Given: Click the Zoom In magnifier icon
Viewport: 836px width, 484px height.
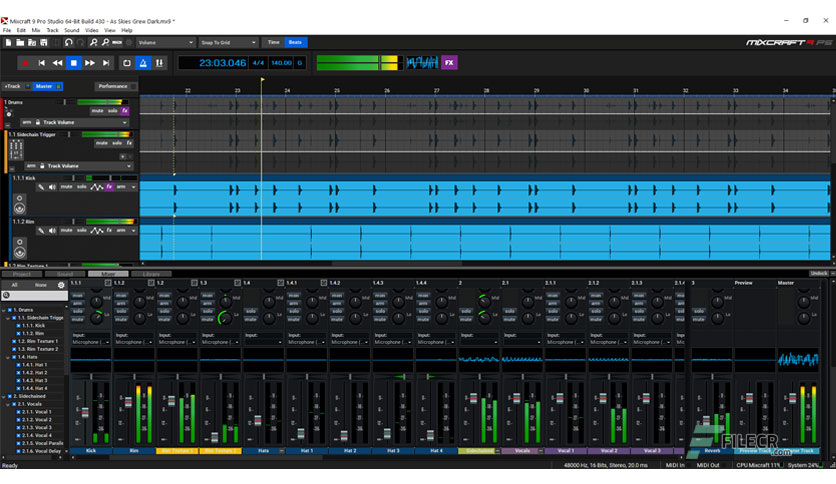Looking at the screenshot, I should 93,42.
